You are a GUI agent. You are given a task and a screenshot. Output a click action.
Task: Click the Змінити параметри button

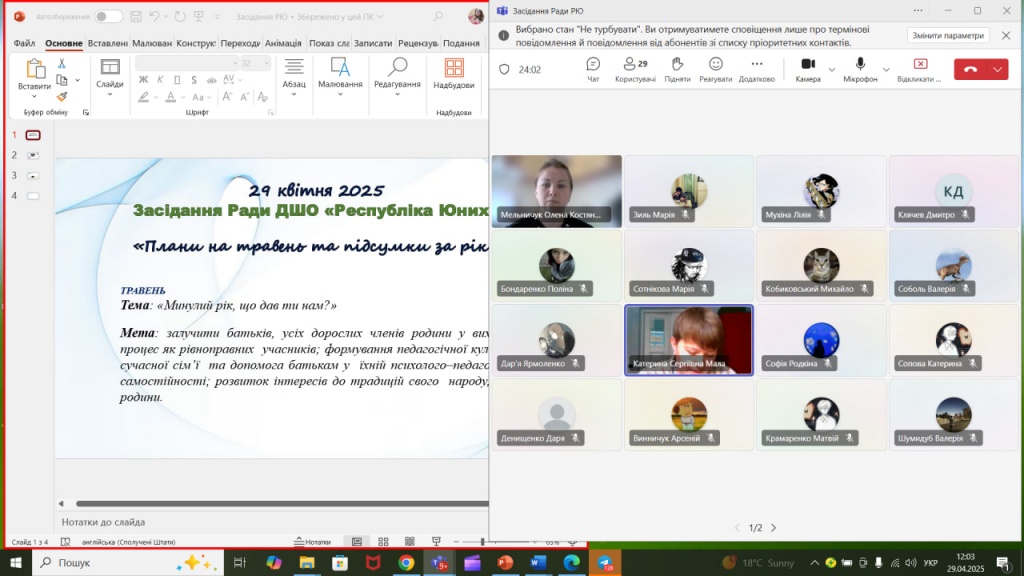coord(948,35)
